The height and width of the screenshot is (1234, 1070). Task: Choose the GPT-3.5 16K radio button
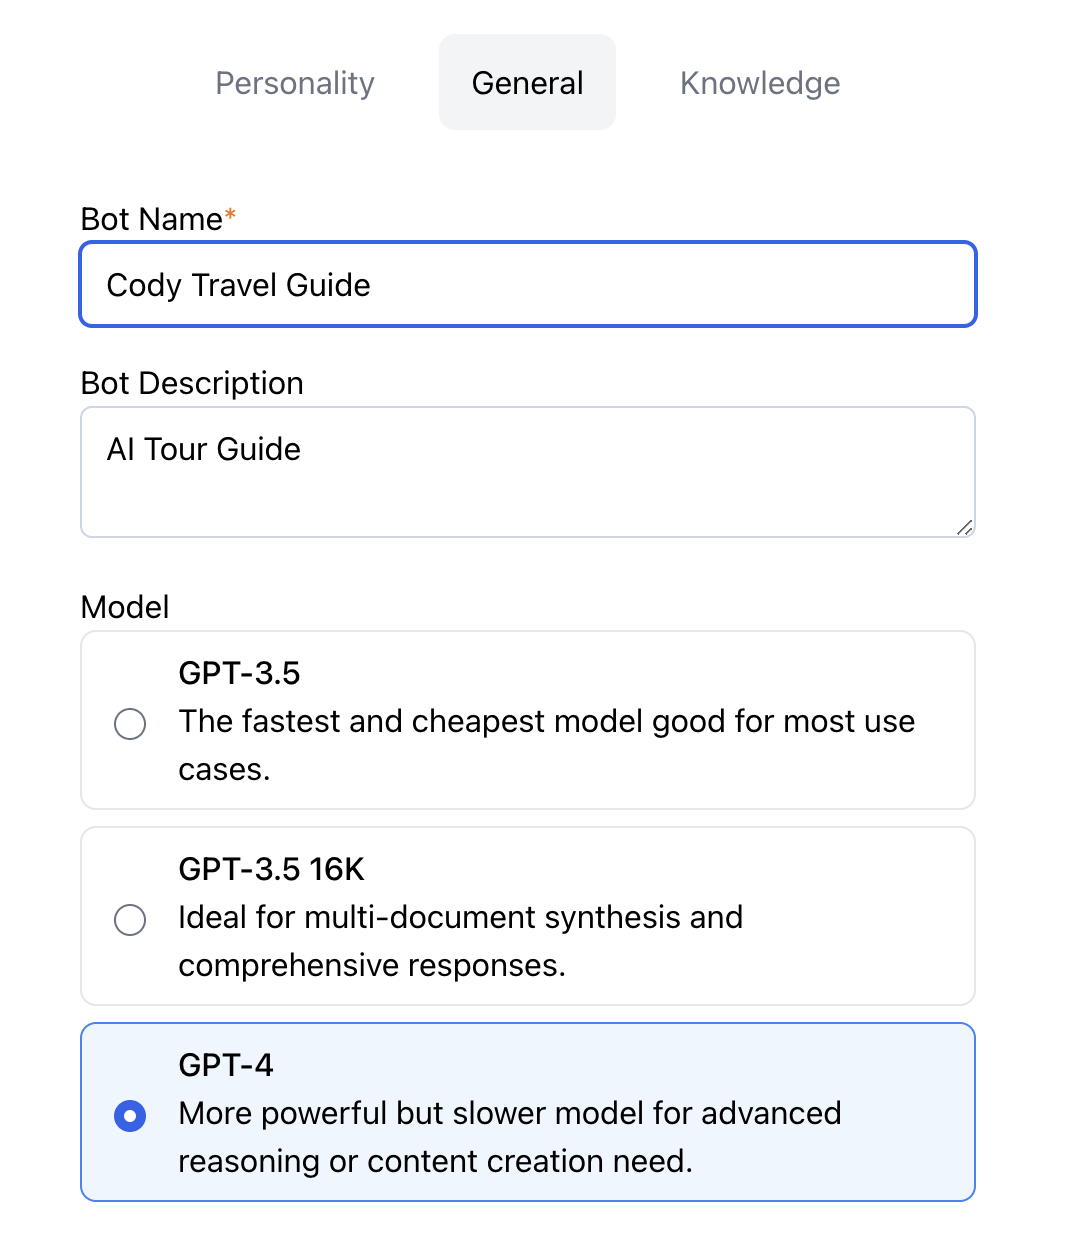tap(130, 919)
